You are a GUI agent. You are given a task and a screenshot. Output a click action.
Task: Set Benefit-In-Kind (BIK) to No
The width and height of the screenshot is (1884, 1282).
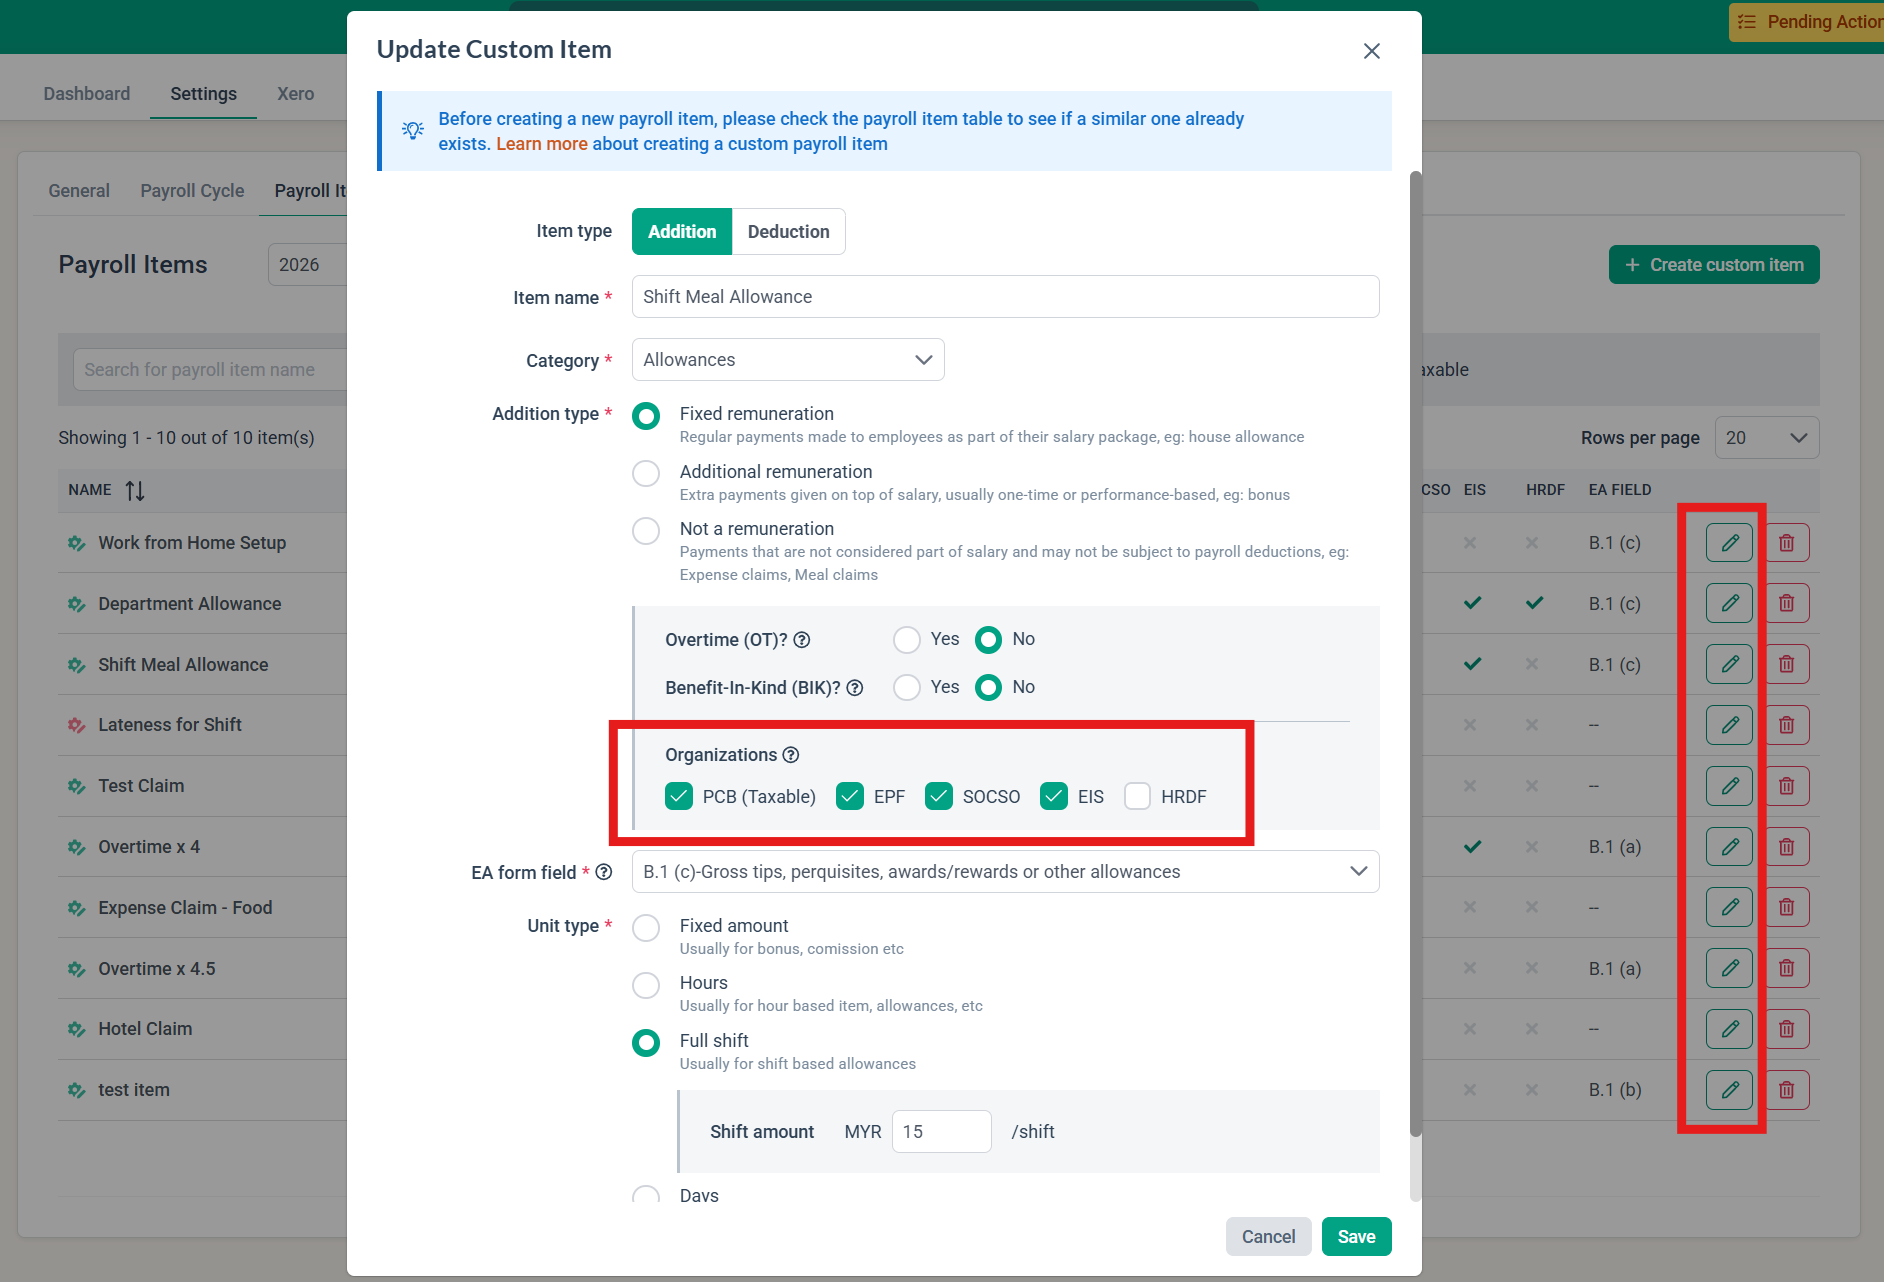(x=988, y=687)
